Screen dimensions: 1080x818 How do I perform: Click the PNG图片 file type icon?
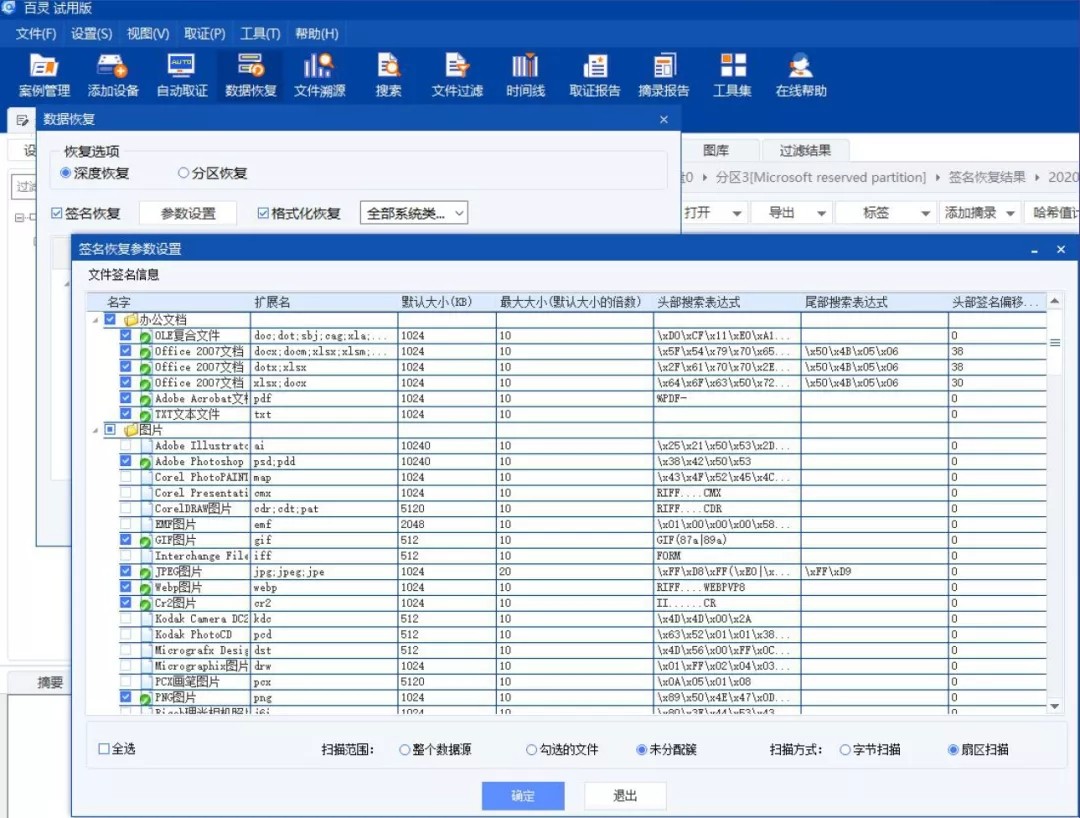[x=145, y=698]
